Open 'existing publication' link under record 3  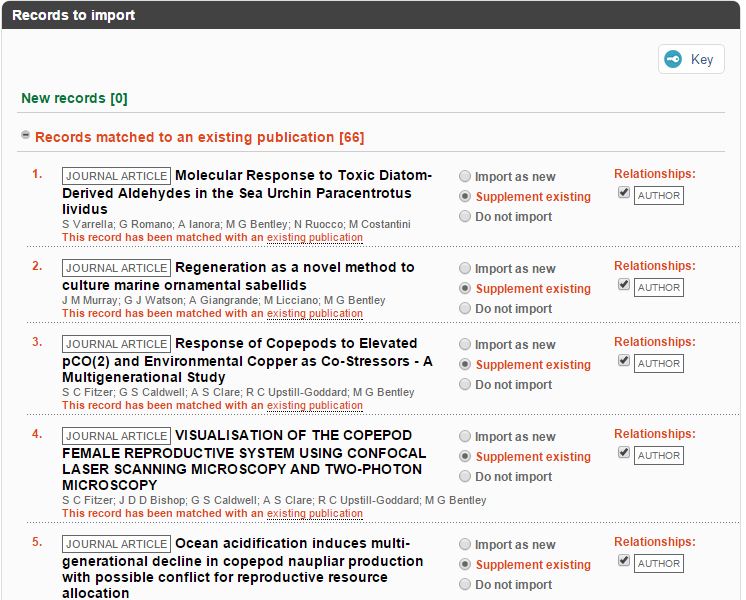(314, 405)
